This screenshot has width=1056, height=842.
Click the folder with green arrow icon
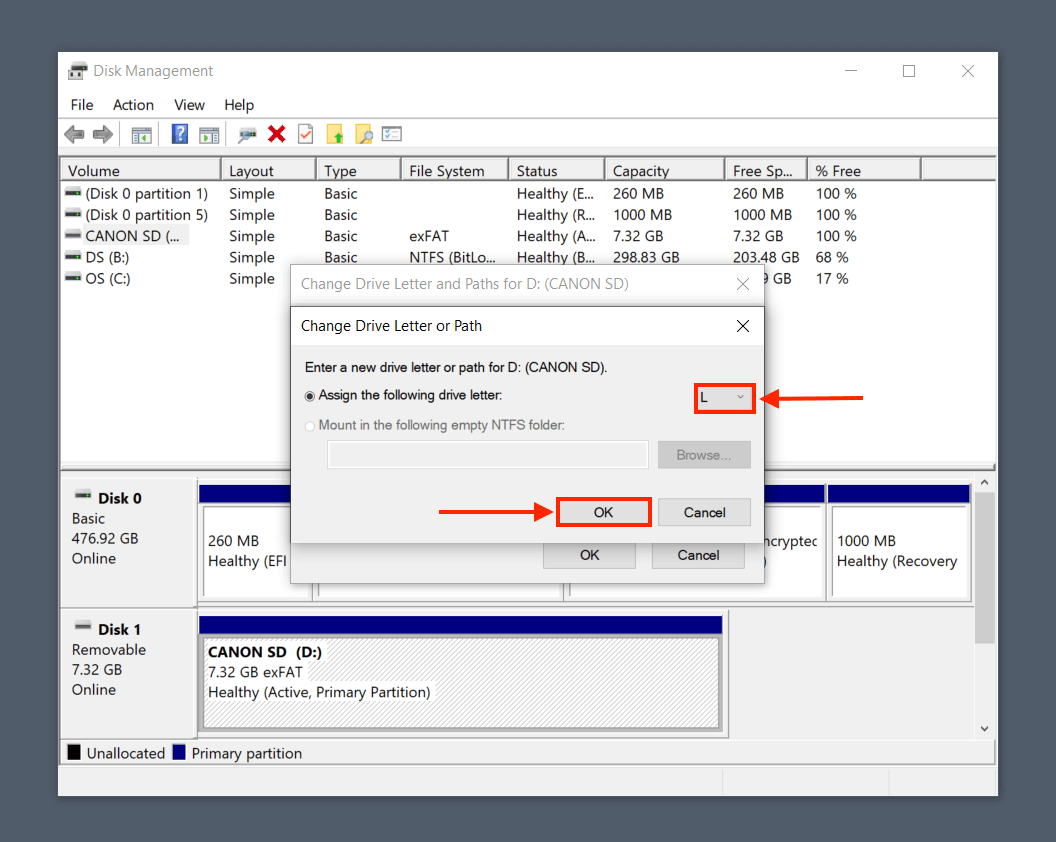click(335, 134)
